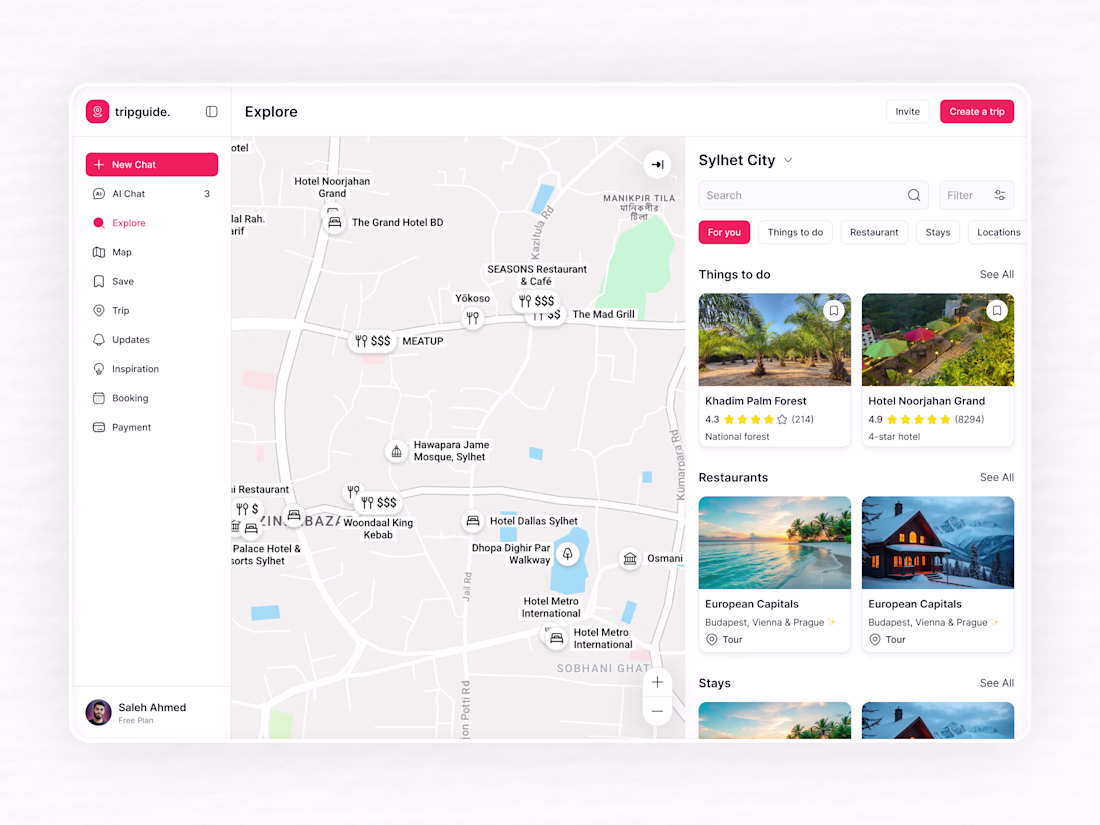
Task: Open Trip in sidebar
Action: [x=152, y=310]
